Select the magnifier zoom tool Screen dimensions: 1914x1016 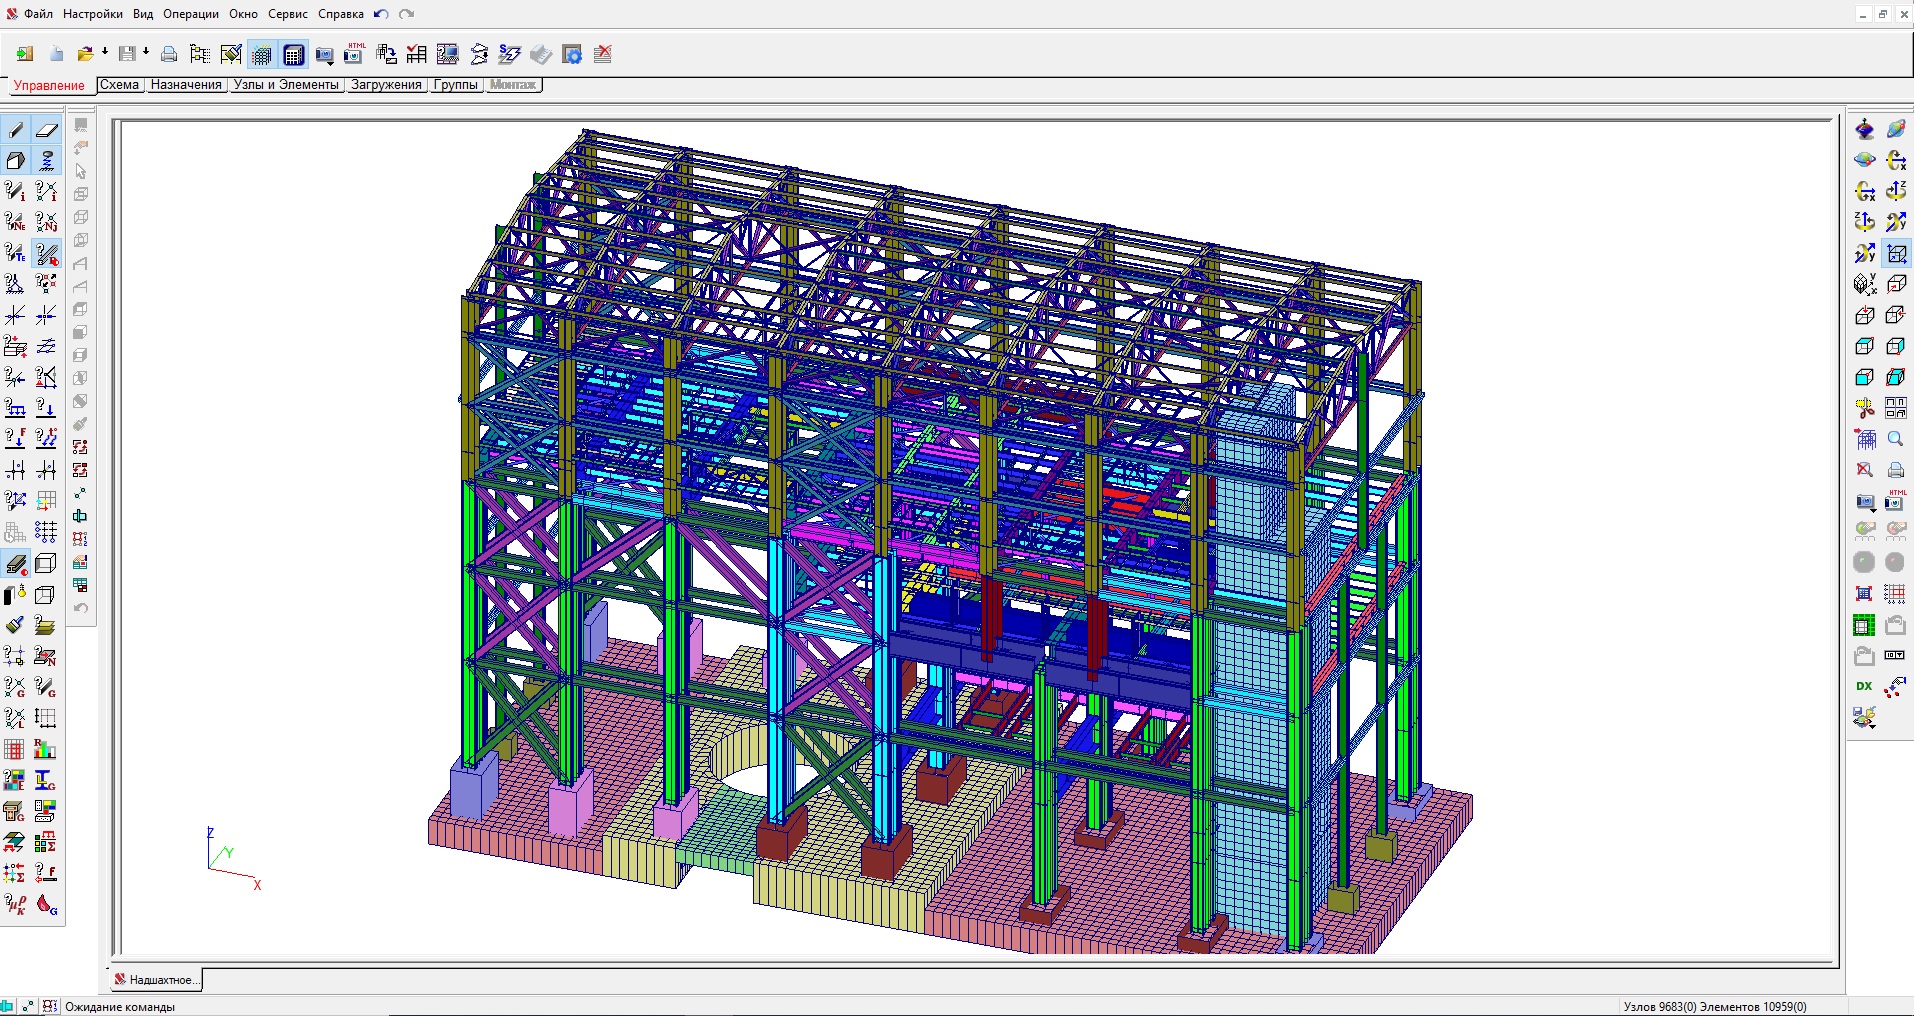(x=1895, y=439)
